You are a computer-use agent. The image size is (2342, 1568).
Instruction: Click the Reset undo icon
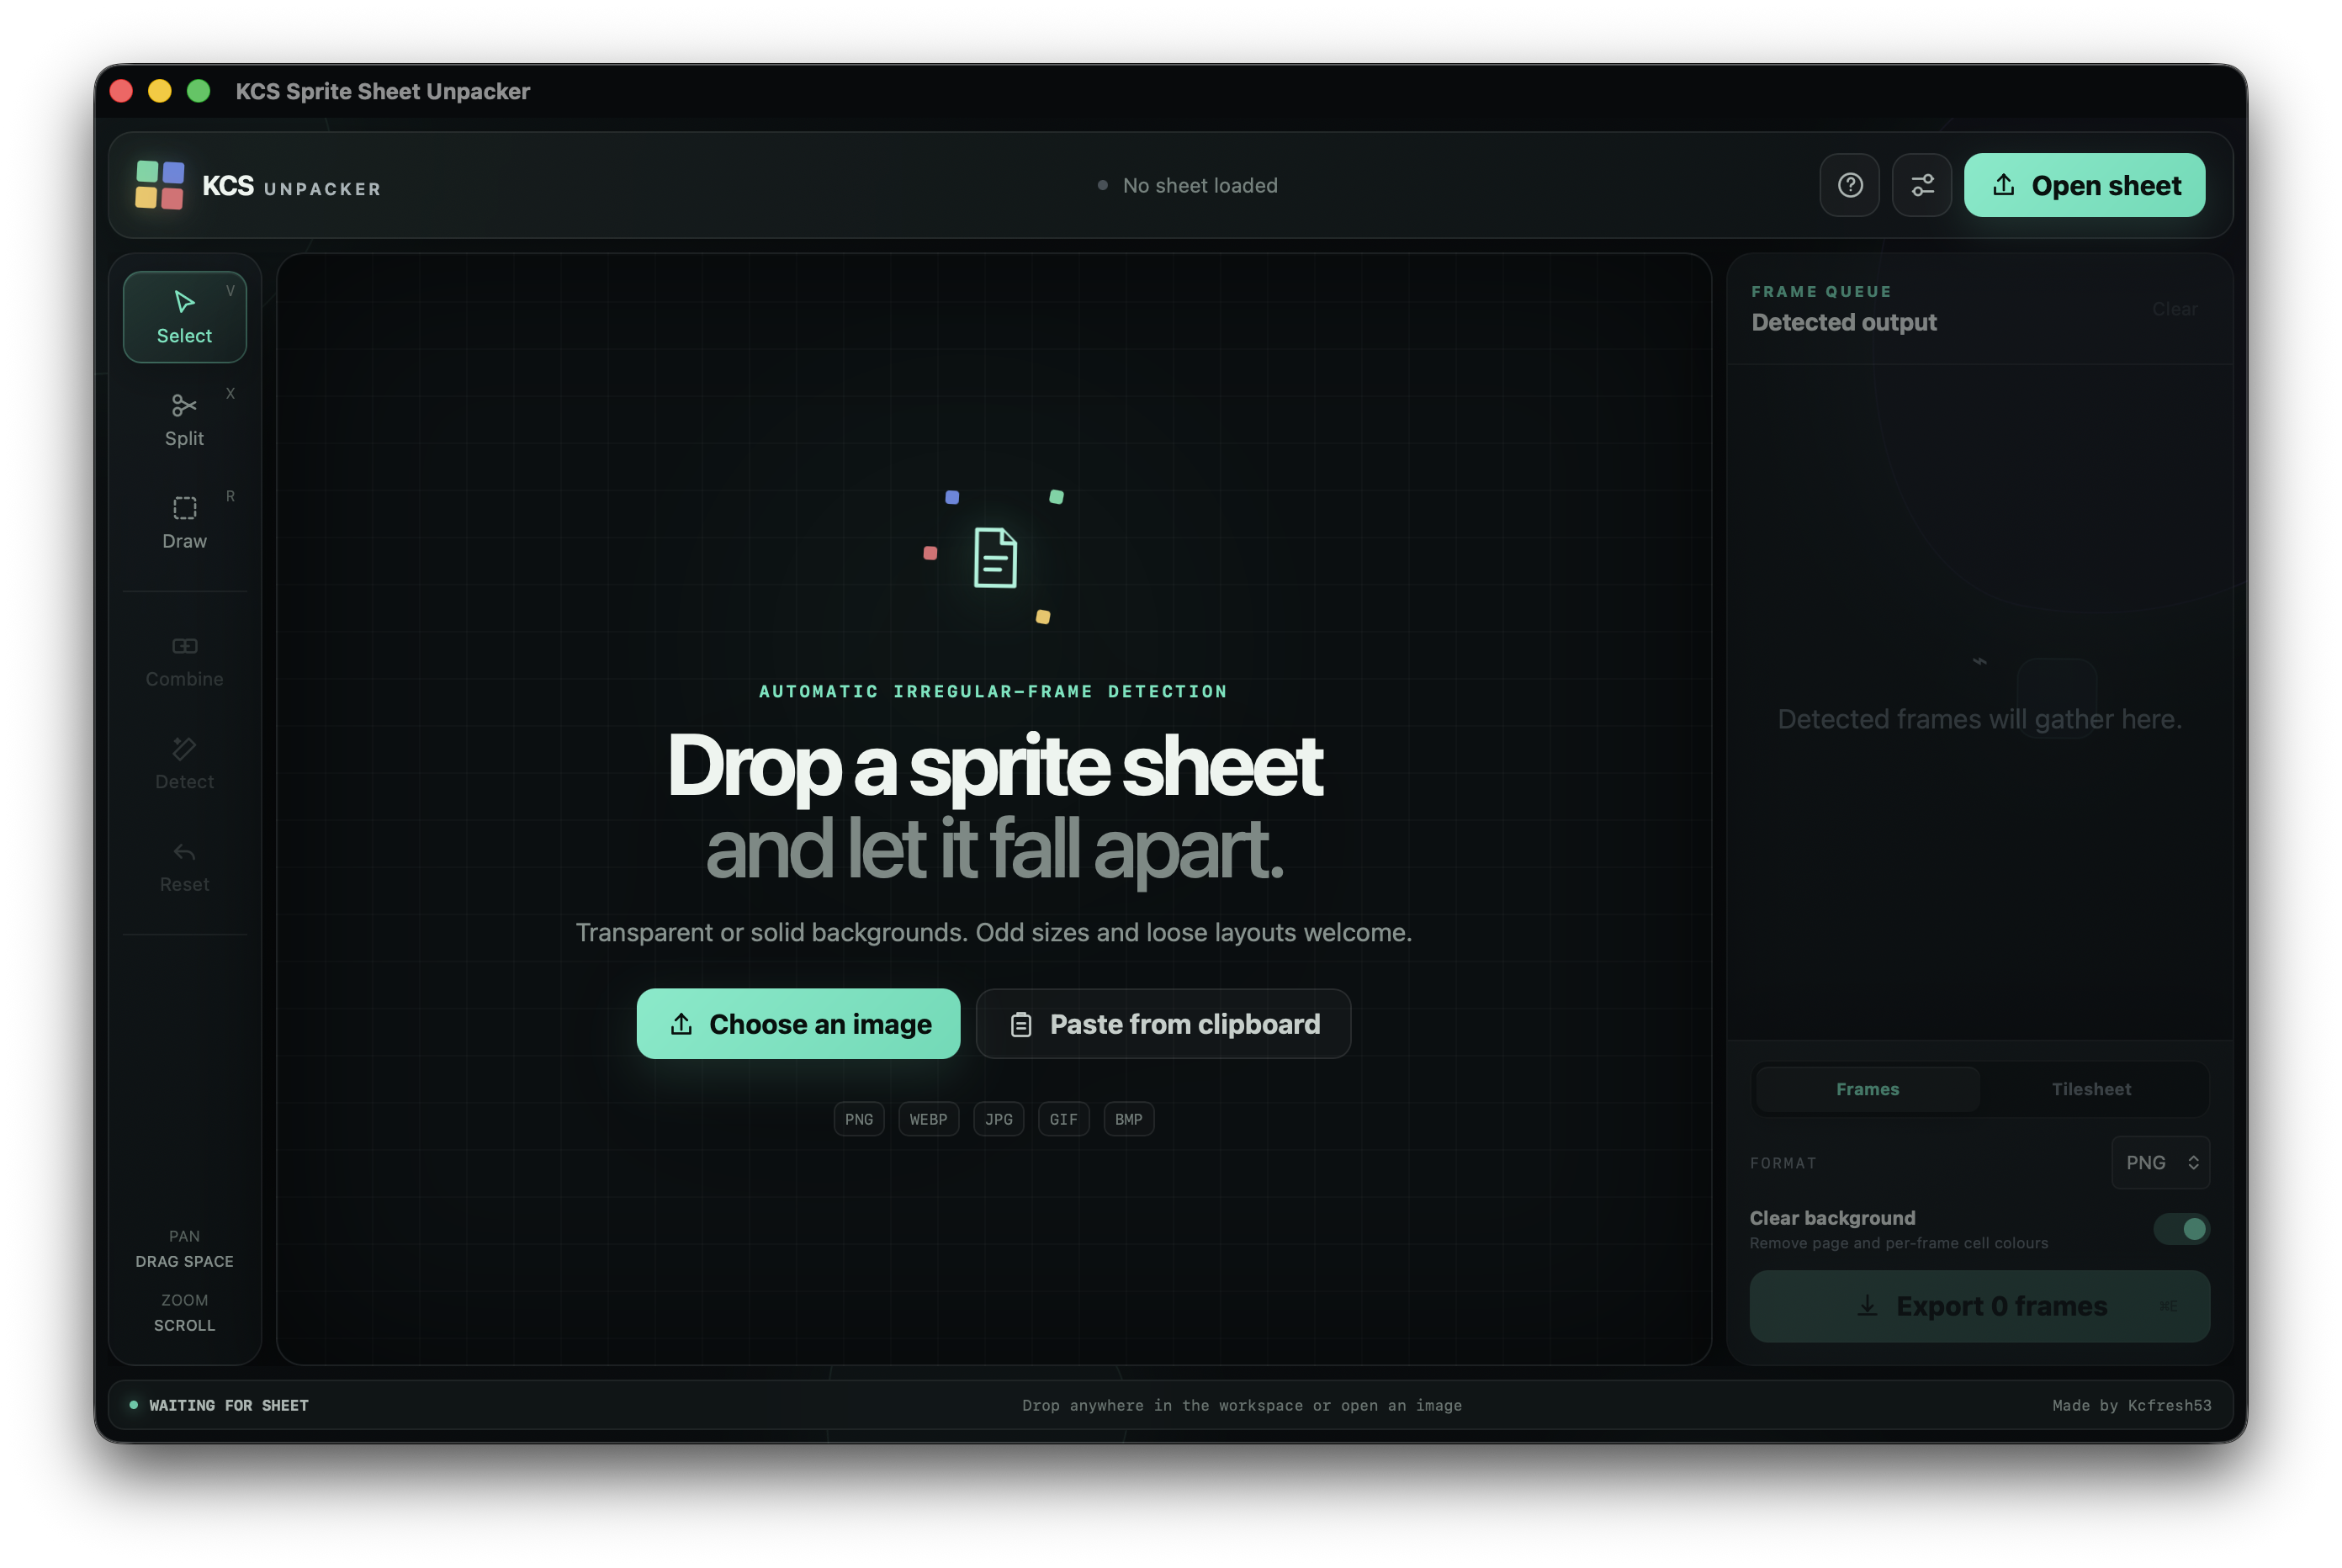tap(185, 867)
